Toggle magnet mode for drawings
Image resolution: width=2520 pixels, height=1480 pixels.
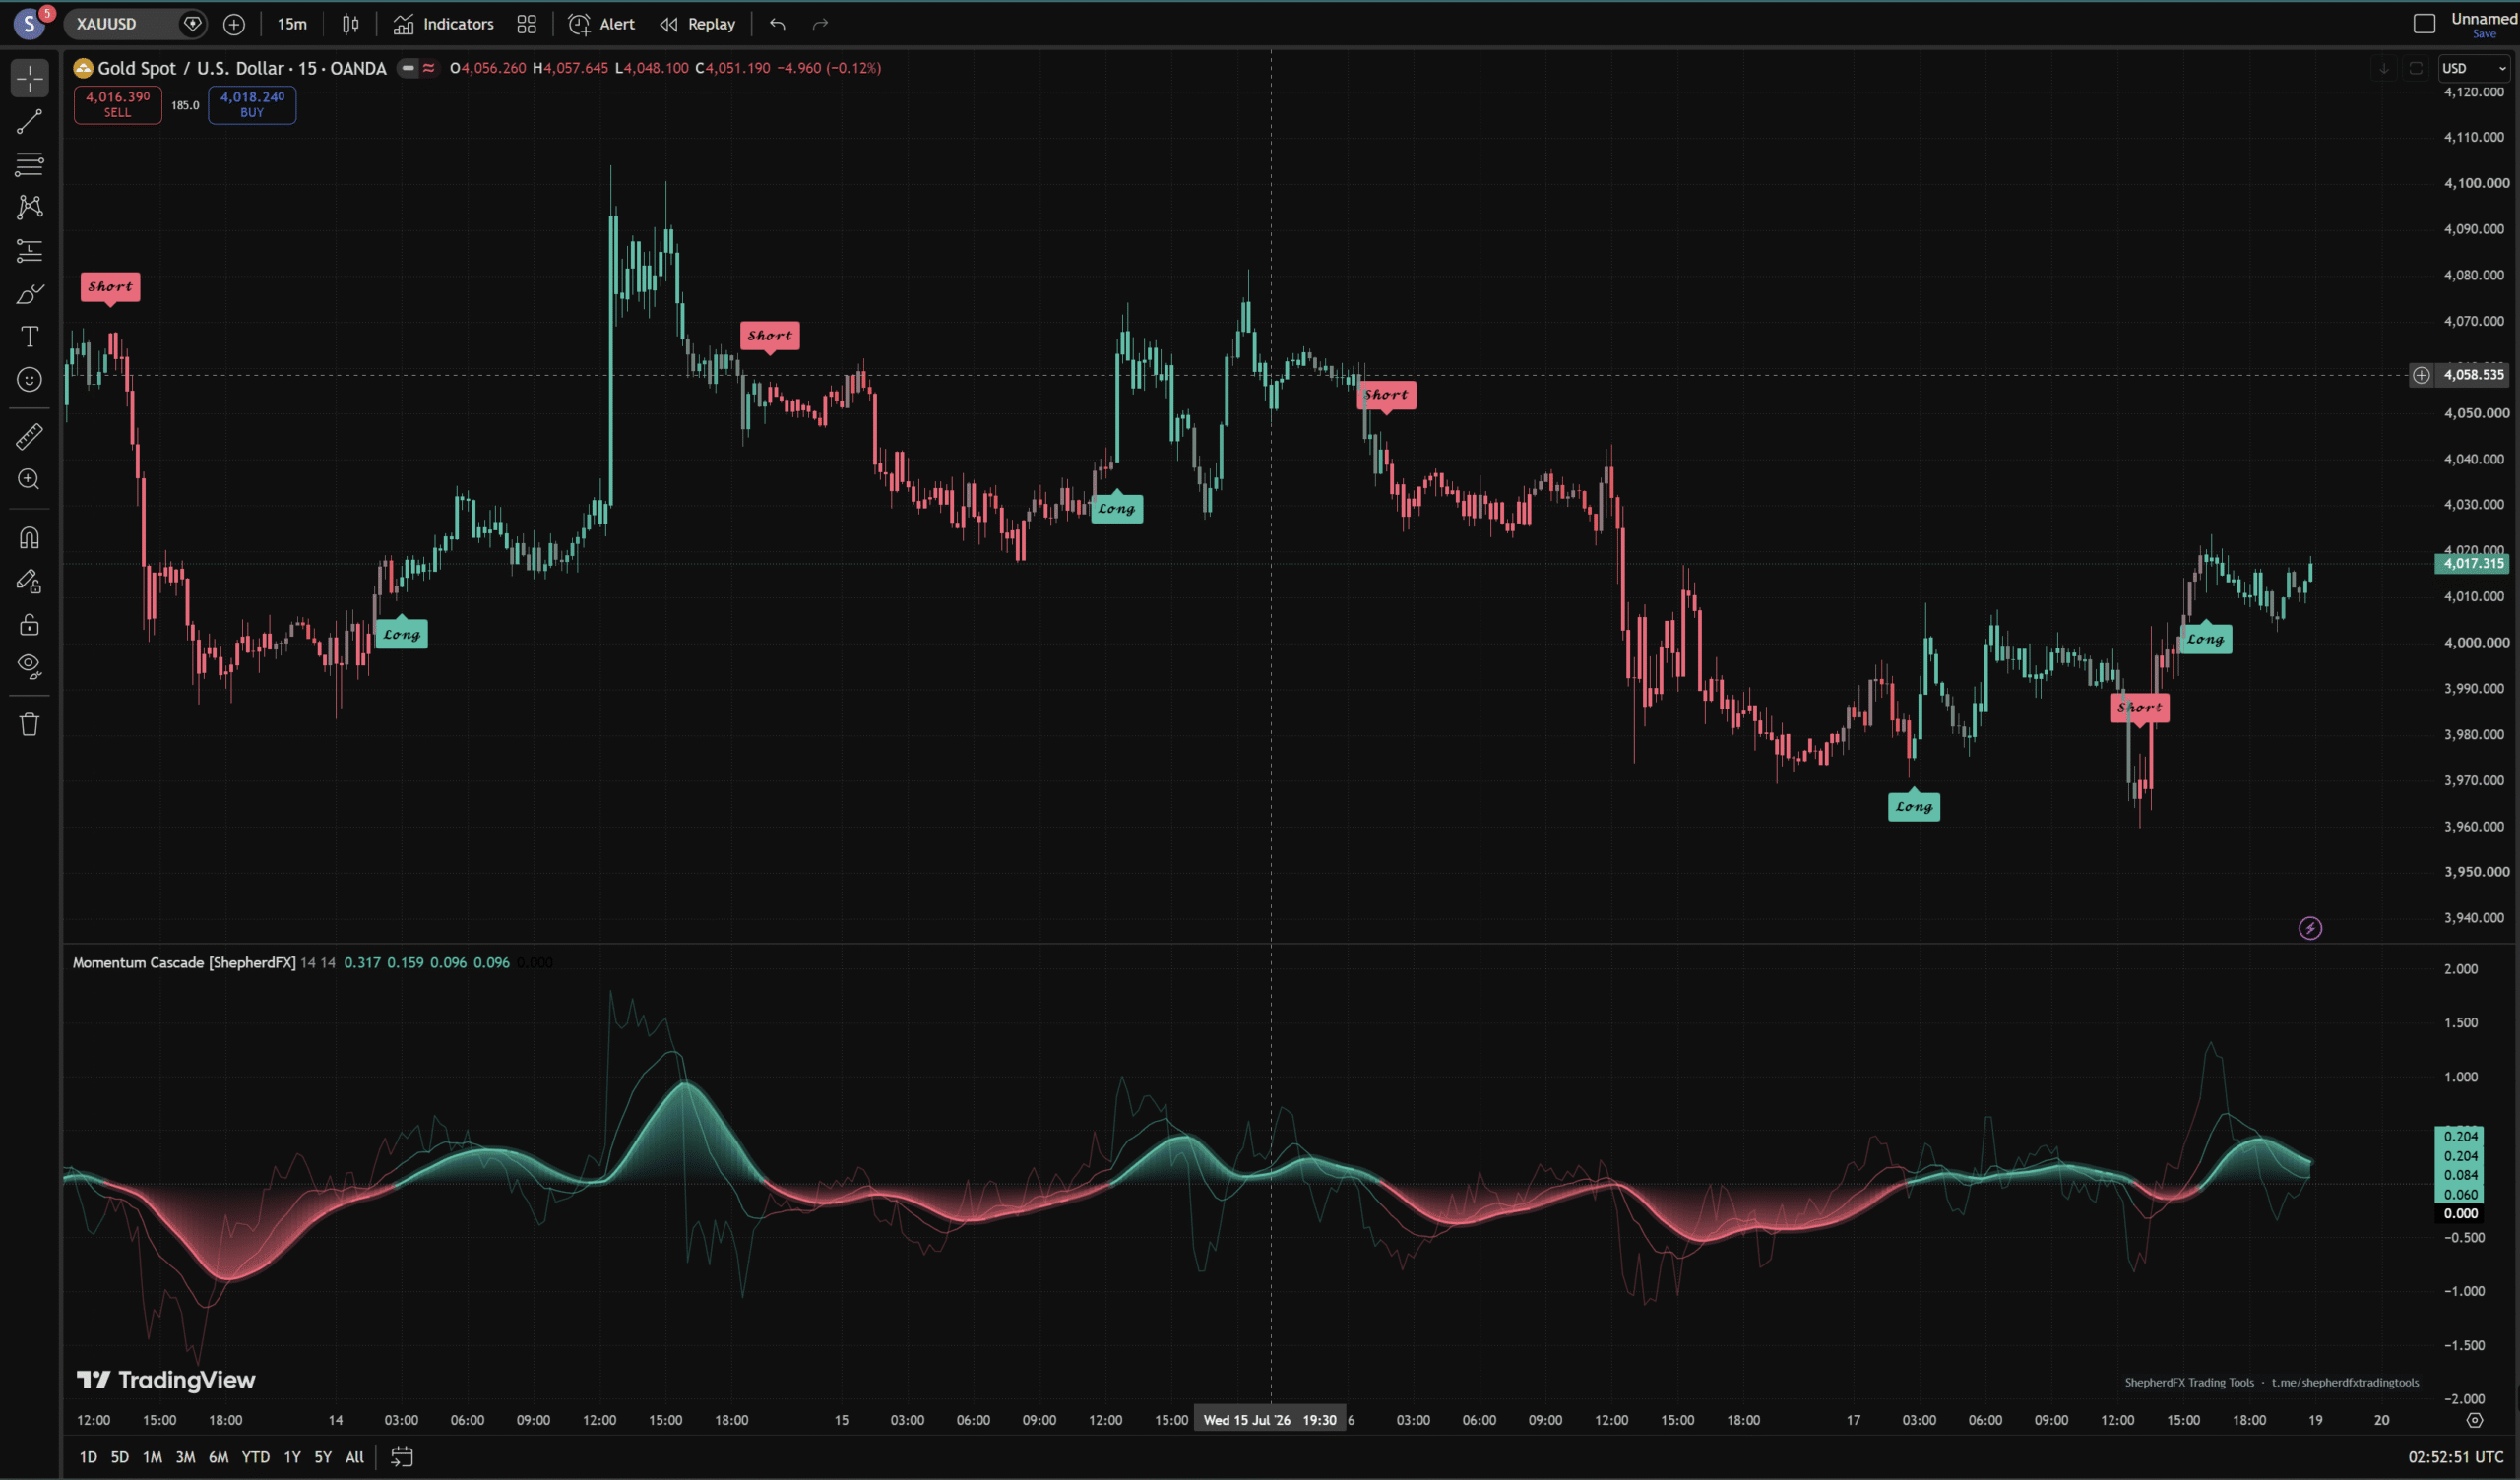pyautogui.click(x=29, y=538)
